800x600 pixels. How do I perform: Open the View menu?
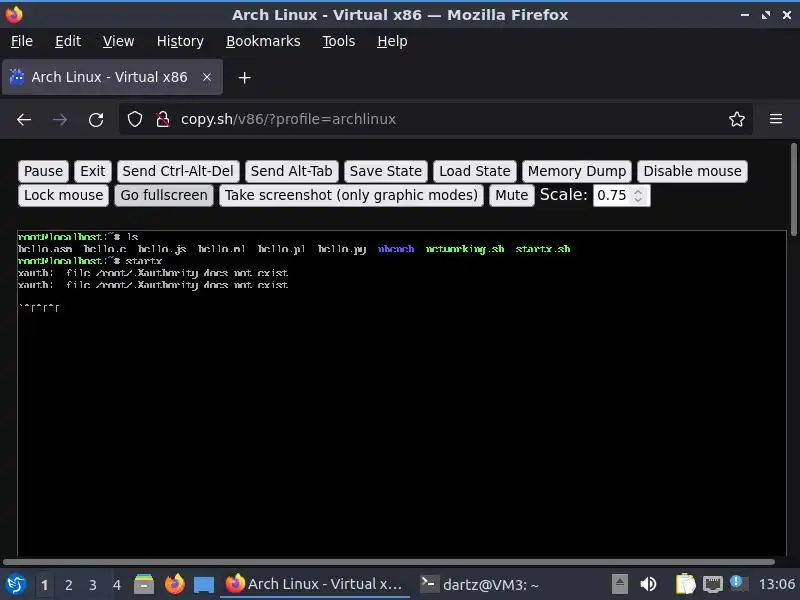[118, 41]
